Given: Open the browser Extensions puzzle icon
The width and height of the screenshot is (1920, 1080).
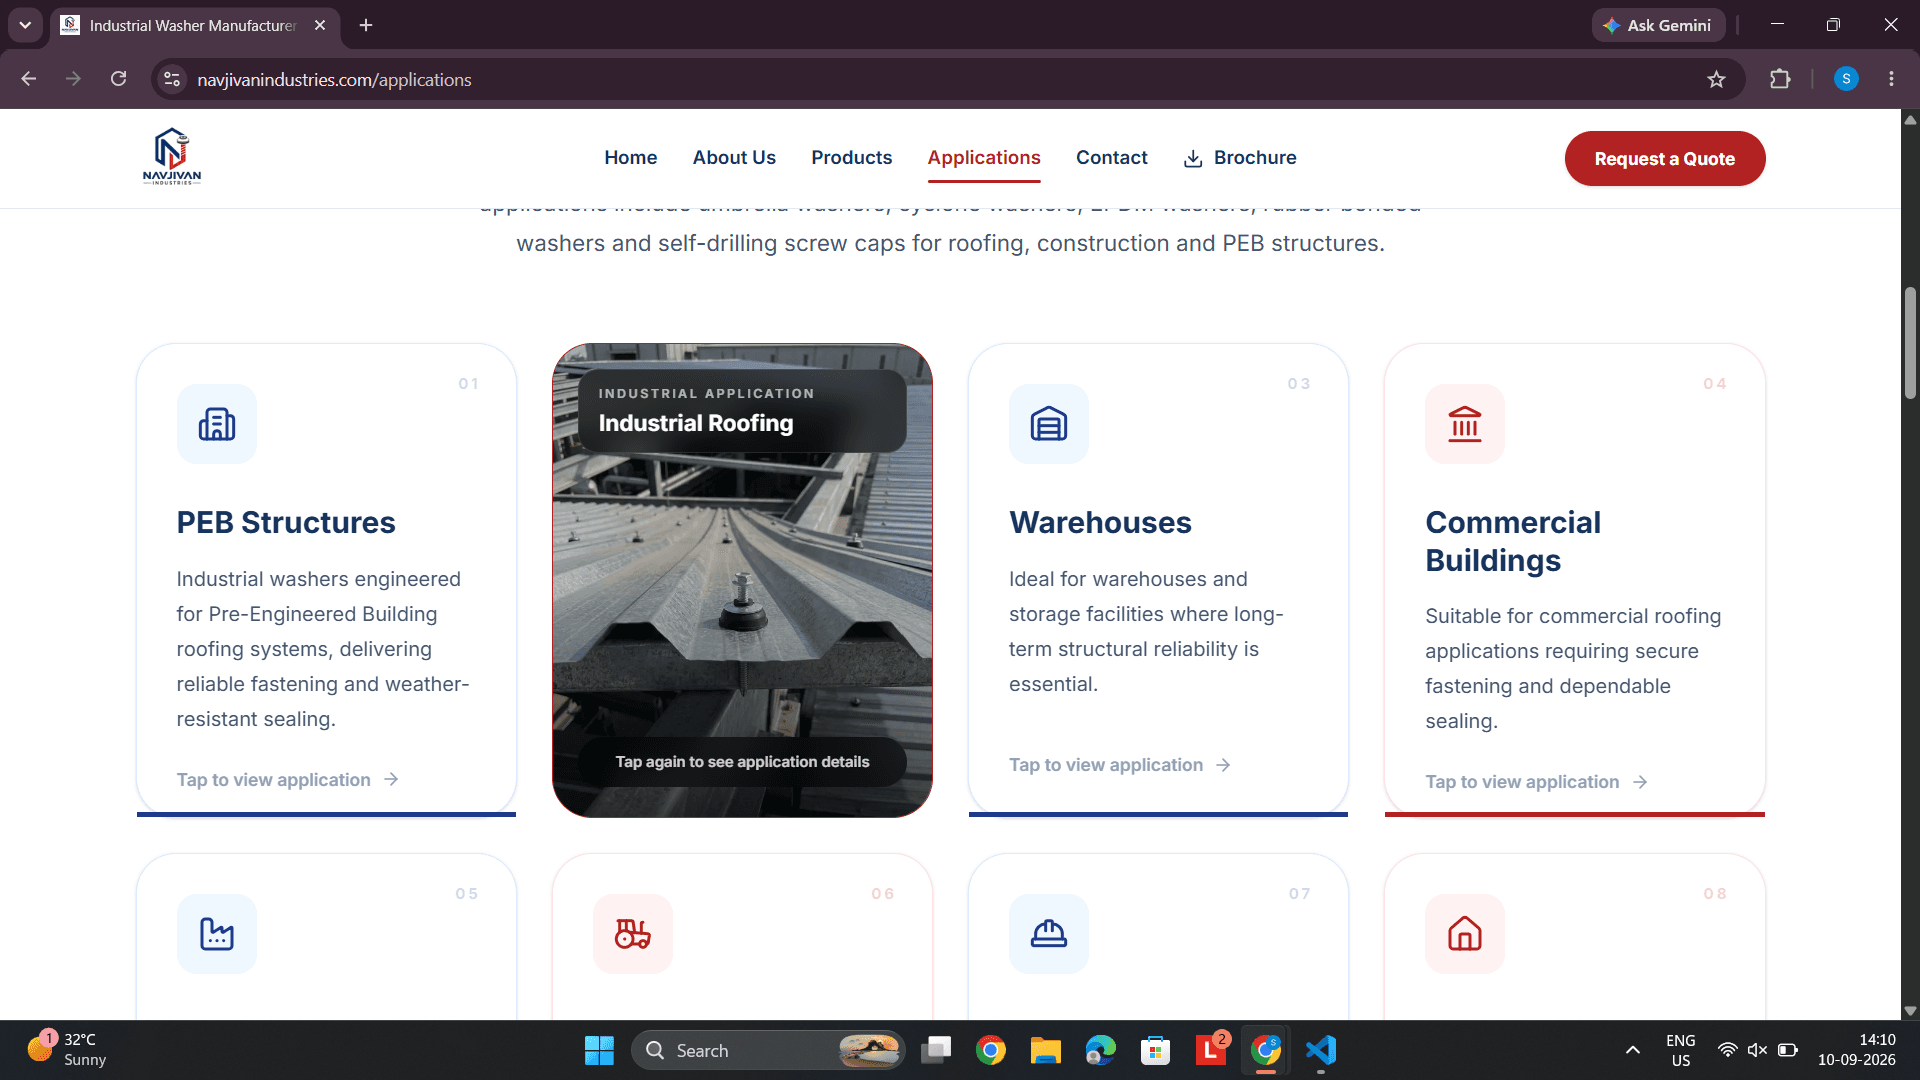Looking at the screenshot, I should (1780, 79).
